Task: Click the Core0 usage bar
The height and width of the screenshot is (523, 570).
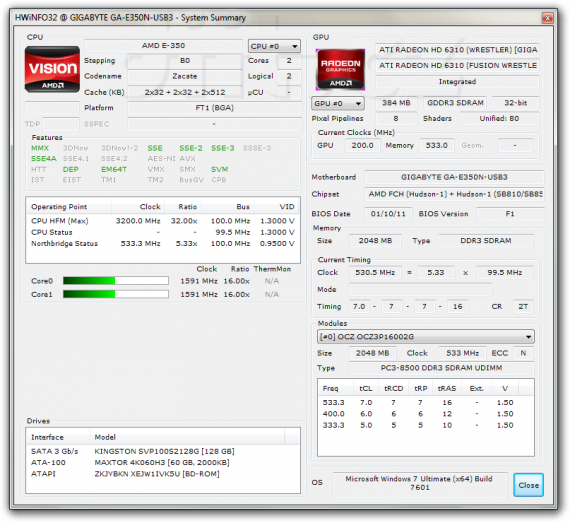Action: (x=116, y=281)
